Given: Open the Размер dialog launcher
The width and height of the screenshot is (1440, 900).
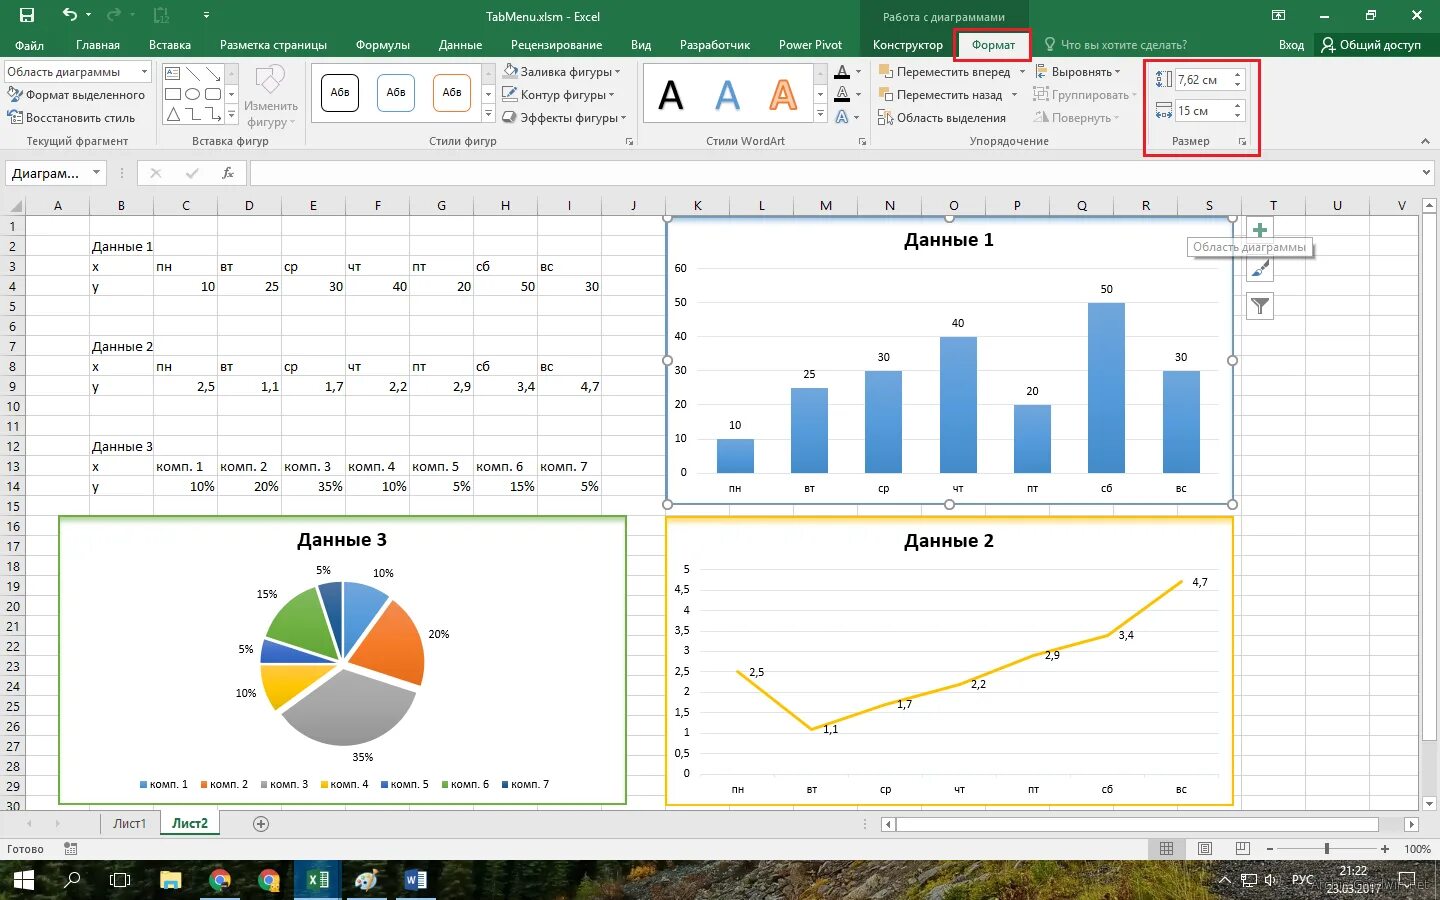Looking at the screenshot, I should pos(1243,142).
